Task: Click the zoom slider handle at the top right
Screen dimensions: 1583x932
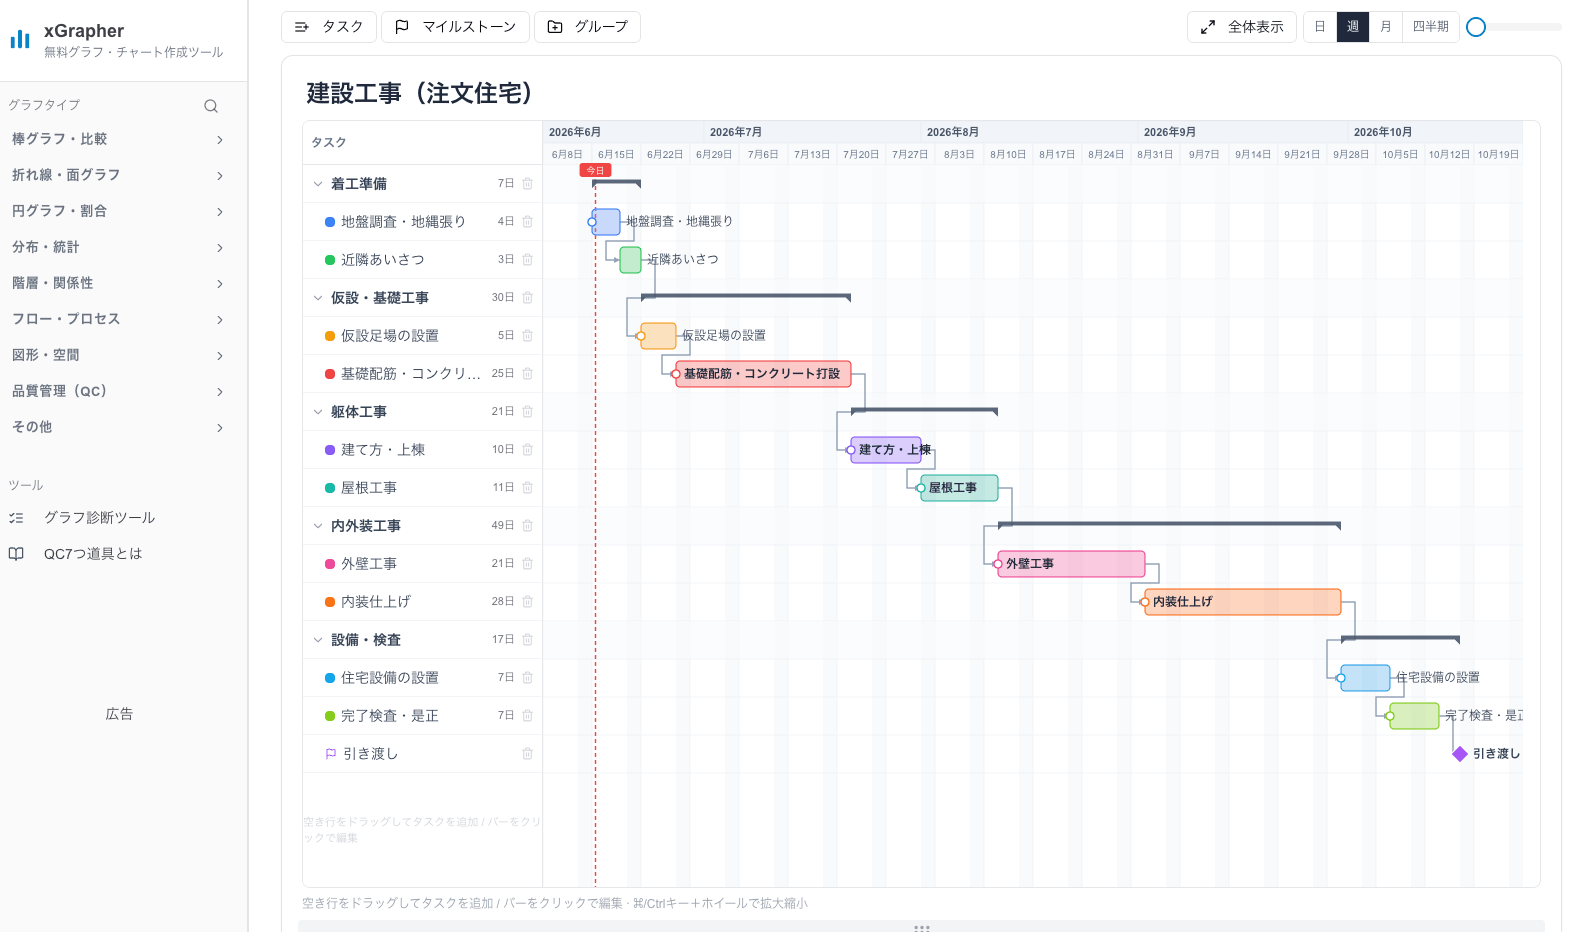Action: click(x=1476, y=27)
